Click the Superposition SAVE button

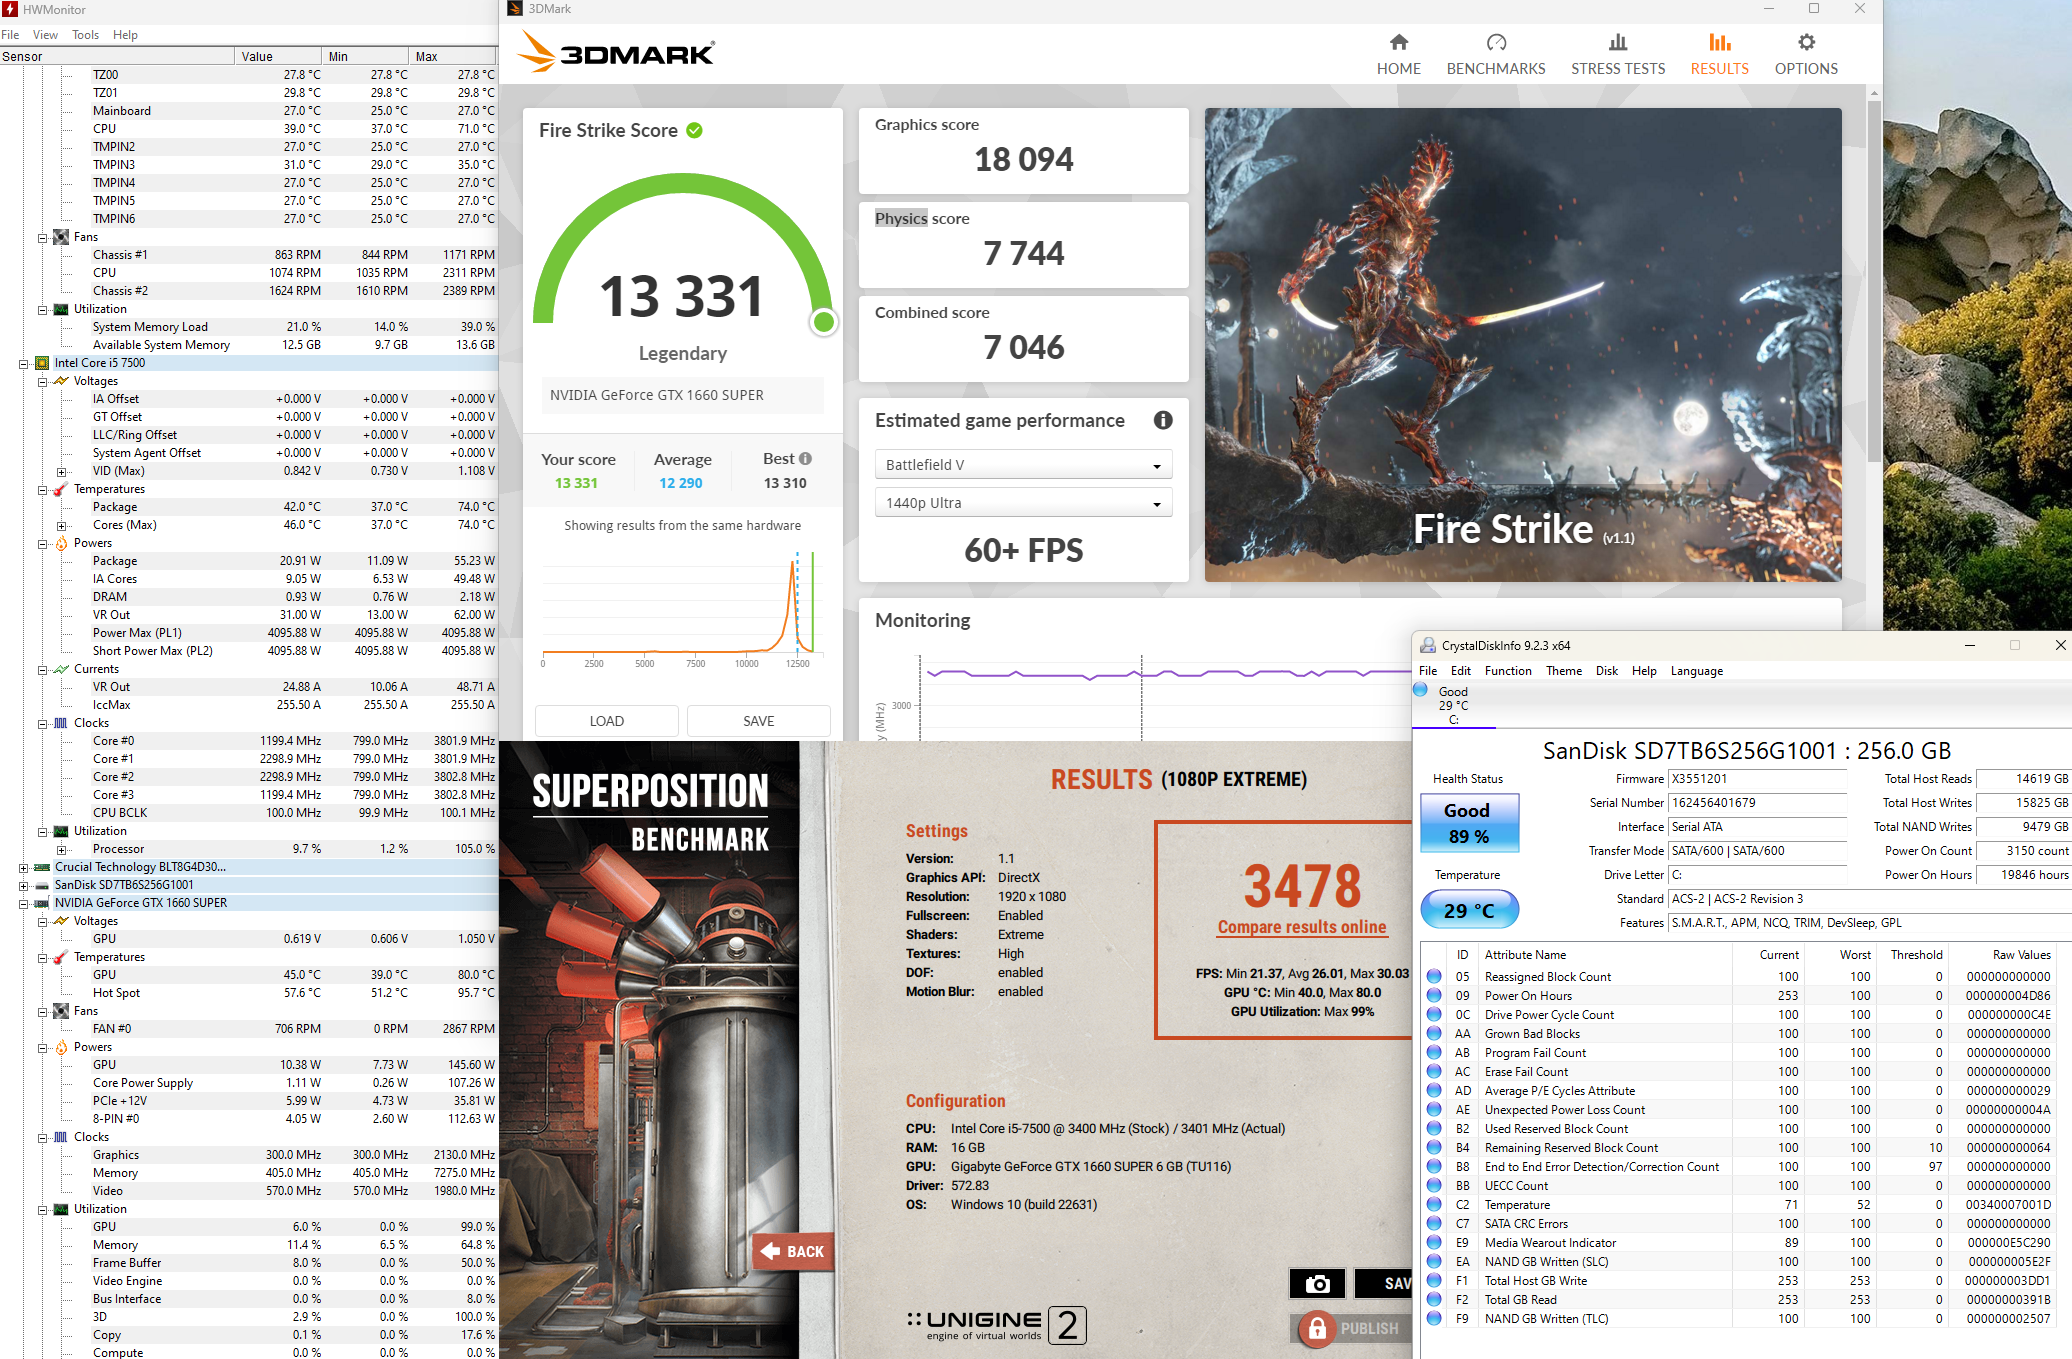pos(1384,1283)
